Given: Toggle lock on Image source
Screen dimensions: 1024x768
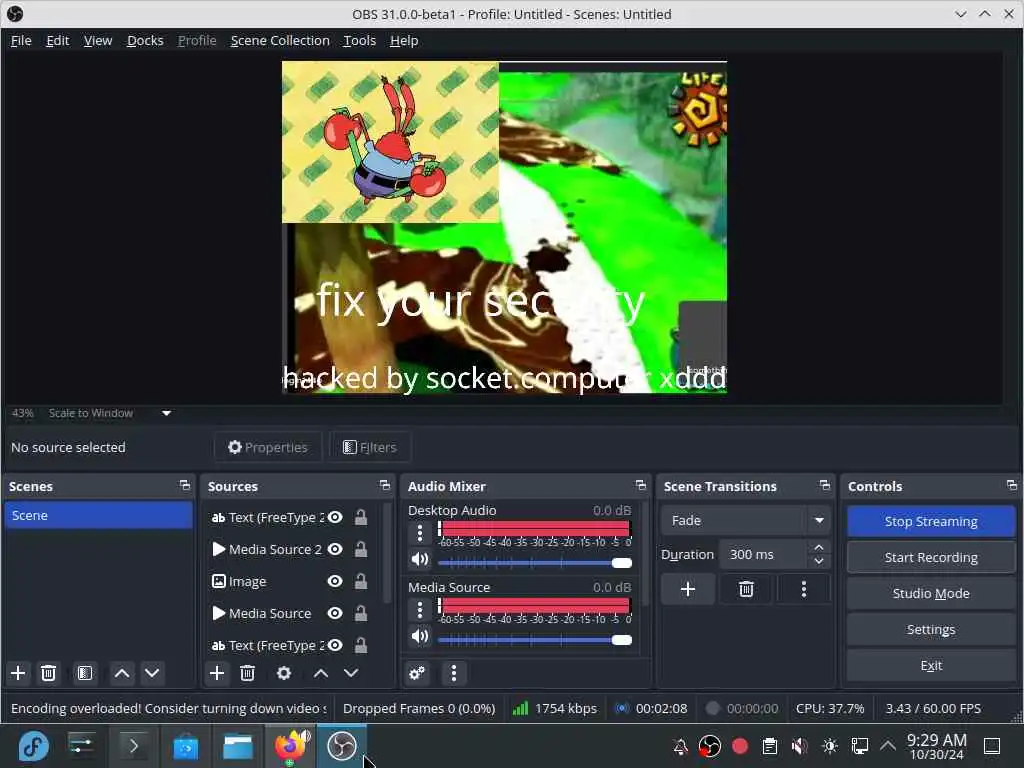Looking at the screenshot, I should coord(360,581).
